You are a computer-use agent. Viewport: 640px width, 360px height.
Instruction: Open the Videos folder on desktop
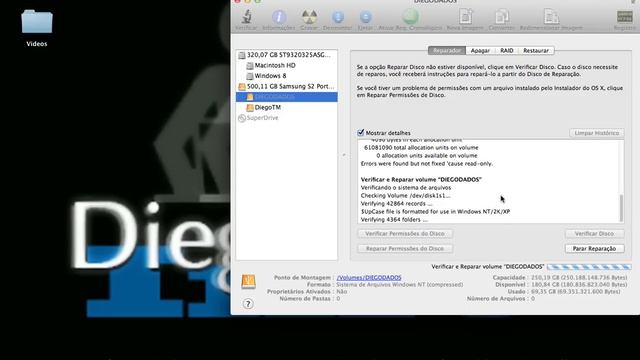[37, 22]
